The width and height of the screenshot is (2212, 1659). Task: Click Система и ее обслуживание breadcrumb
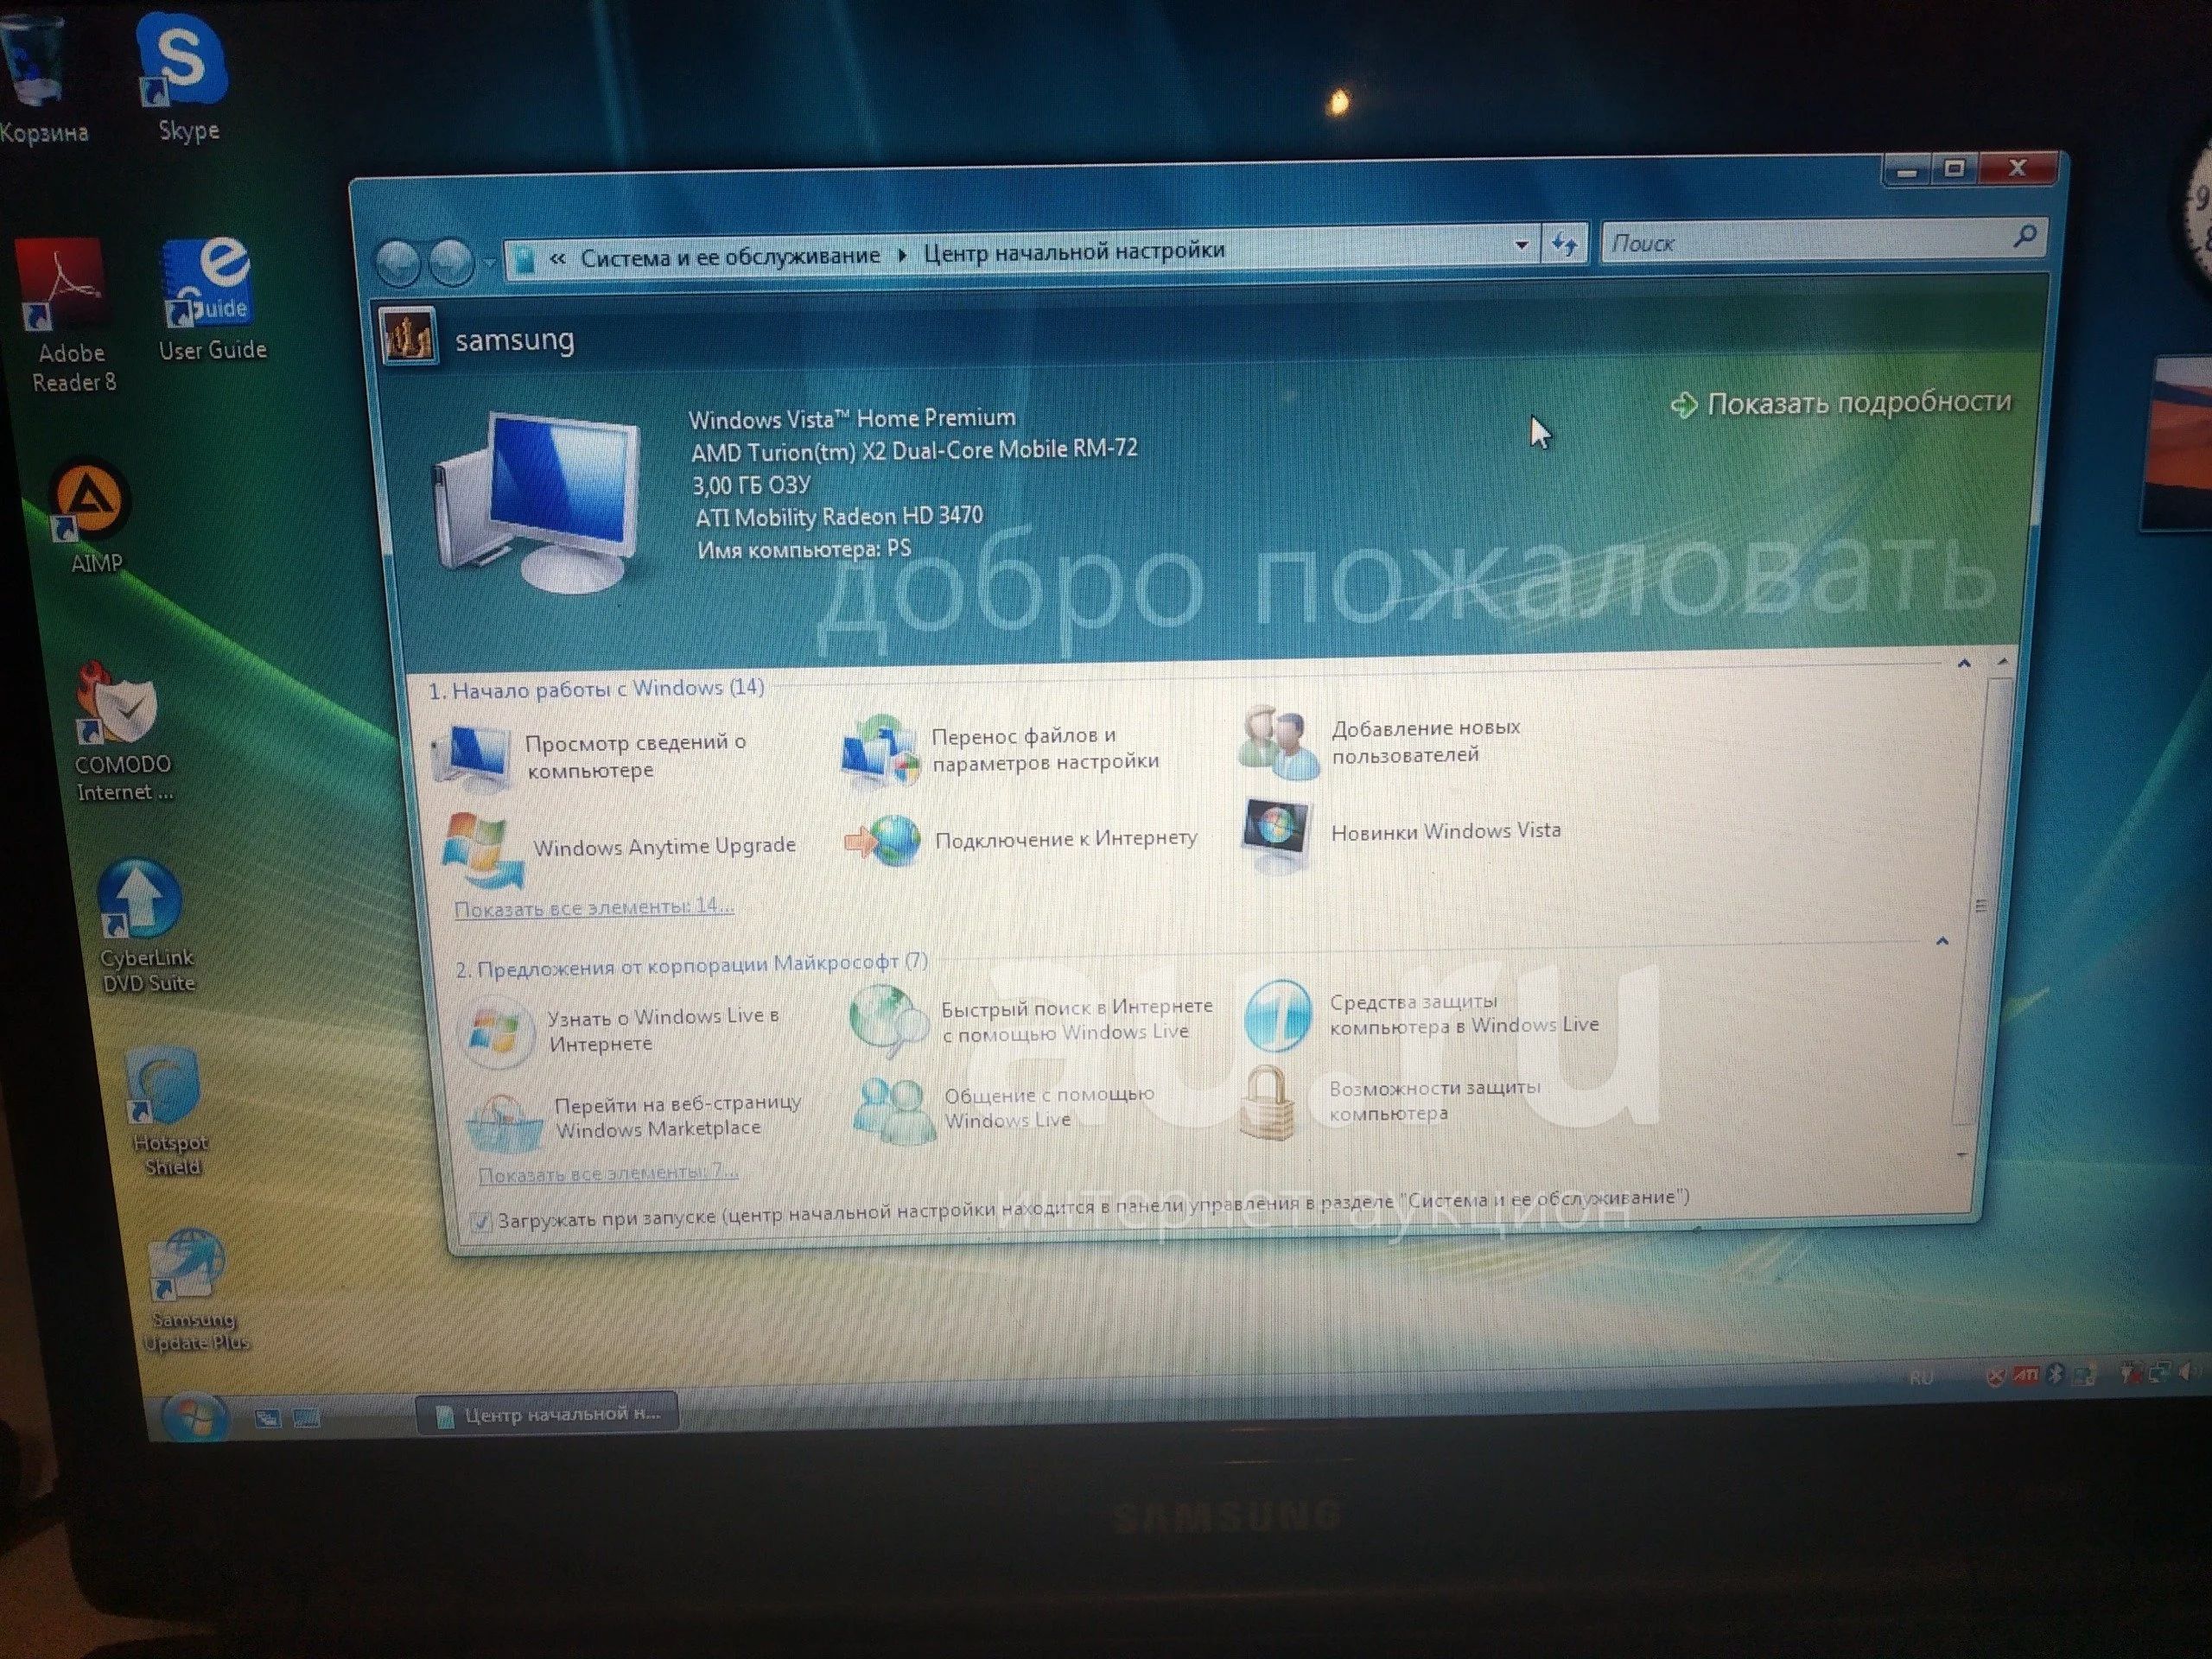click(730, 256)
